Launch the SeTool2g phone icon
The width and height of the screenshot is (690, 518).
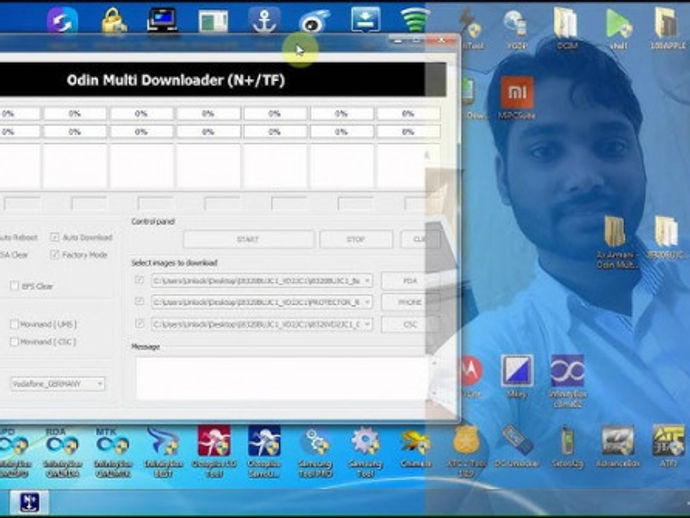point(567,446)
